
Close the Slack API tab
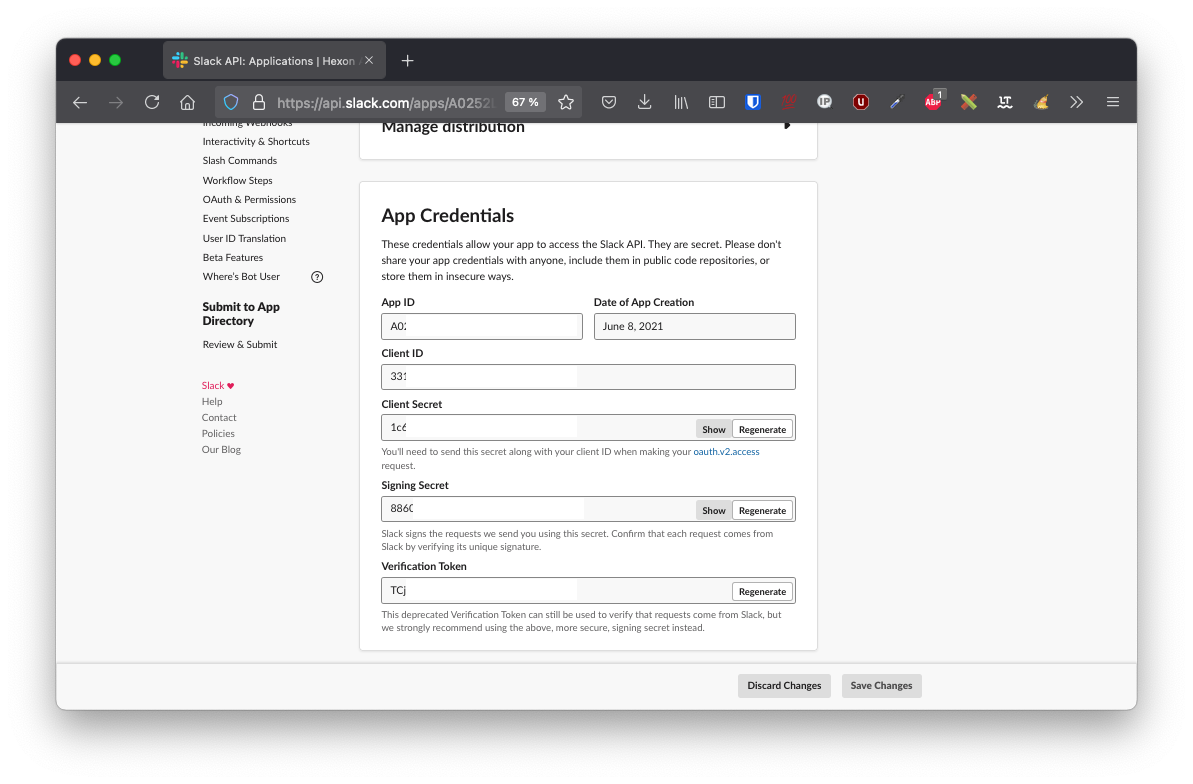[x=369, y=60]
